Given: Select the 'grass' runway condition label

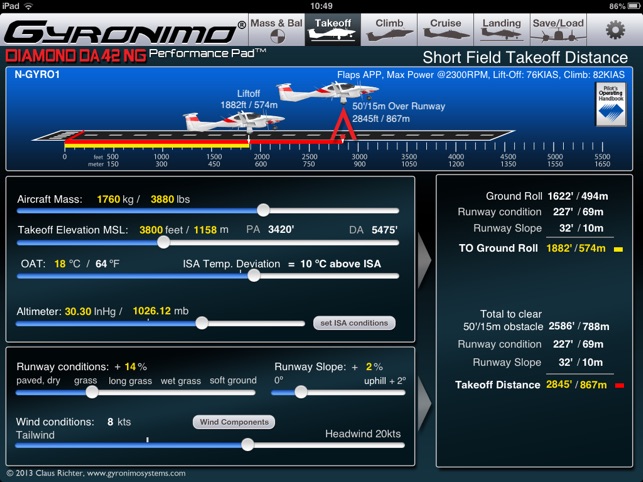Looking at the screenshot, I should (x=85, y=381).
